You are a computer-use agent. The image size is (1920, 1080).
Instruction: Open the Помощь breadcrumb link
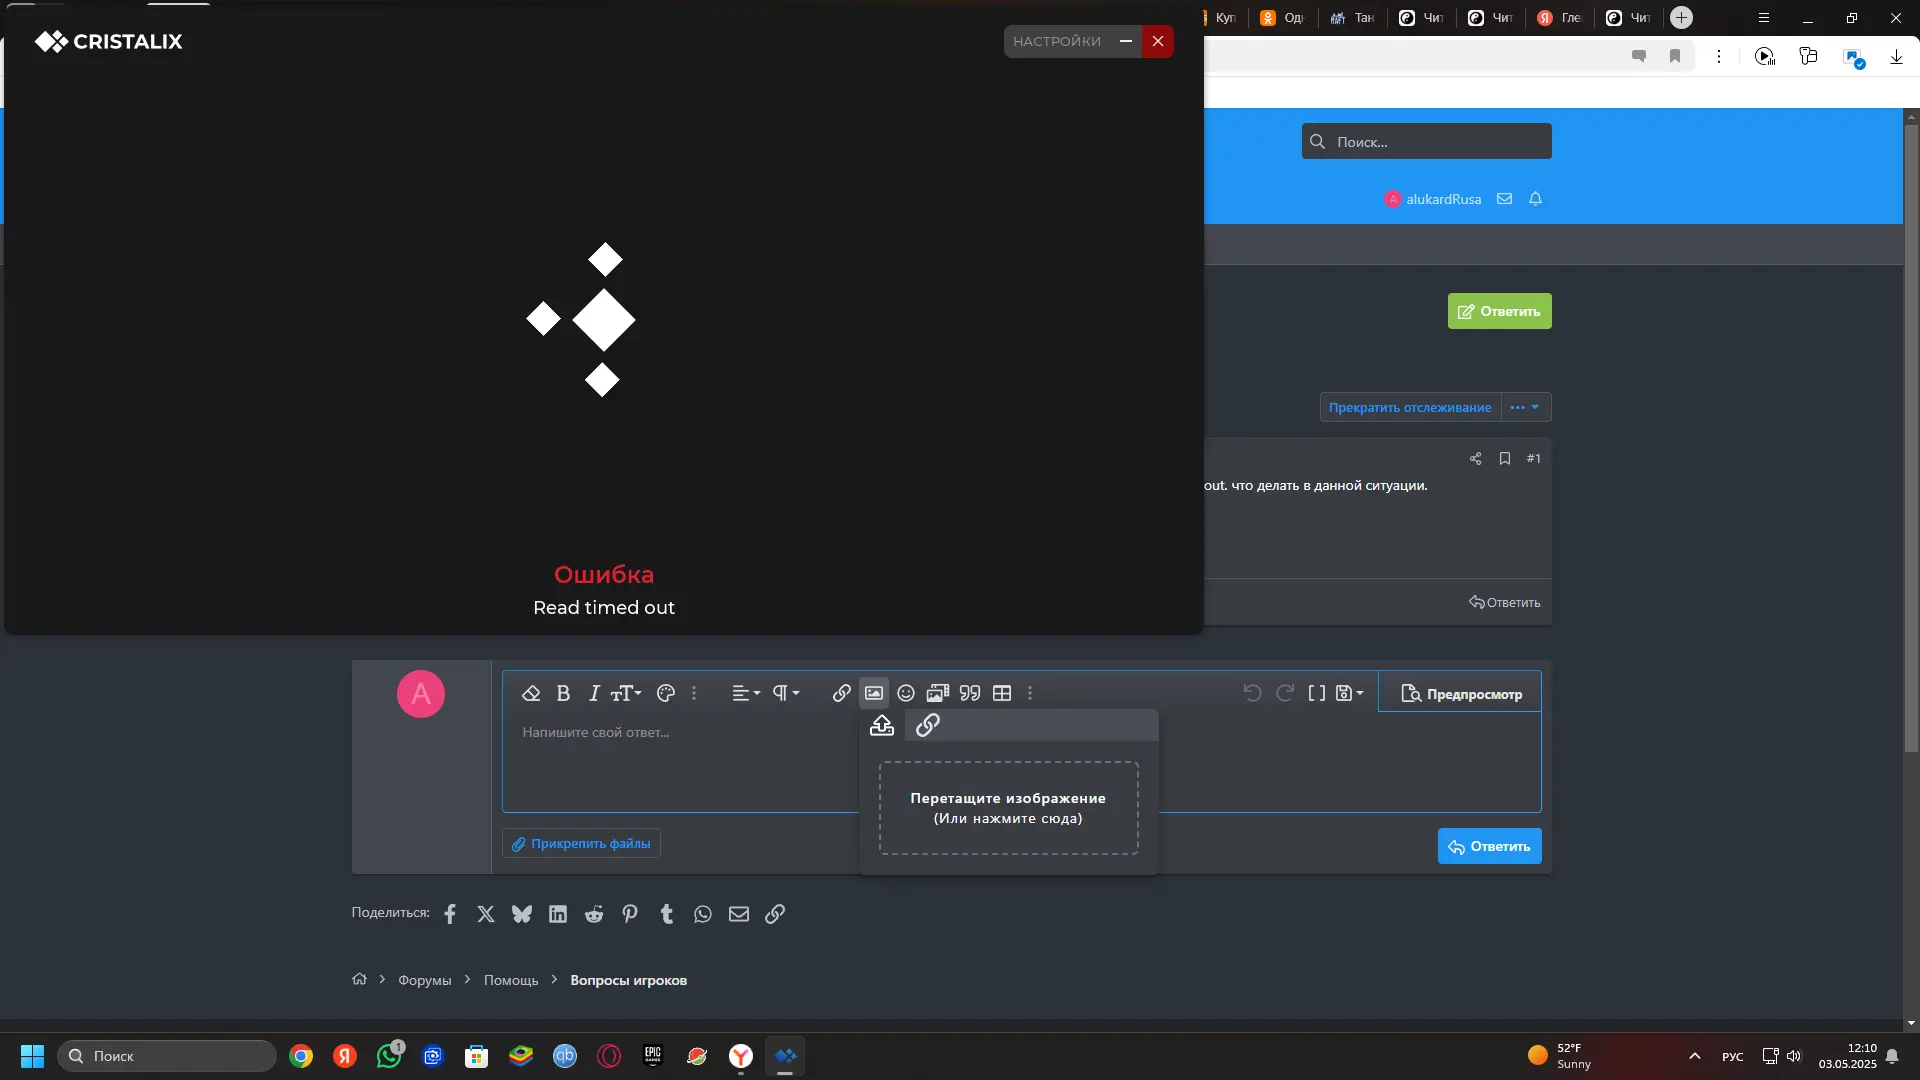tap(511, 980)
